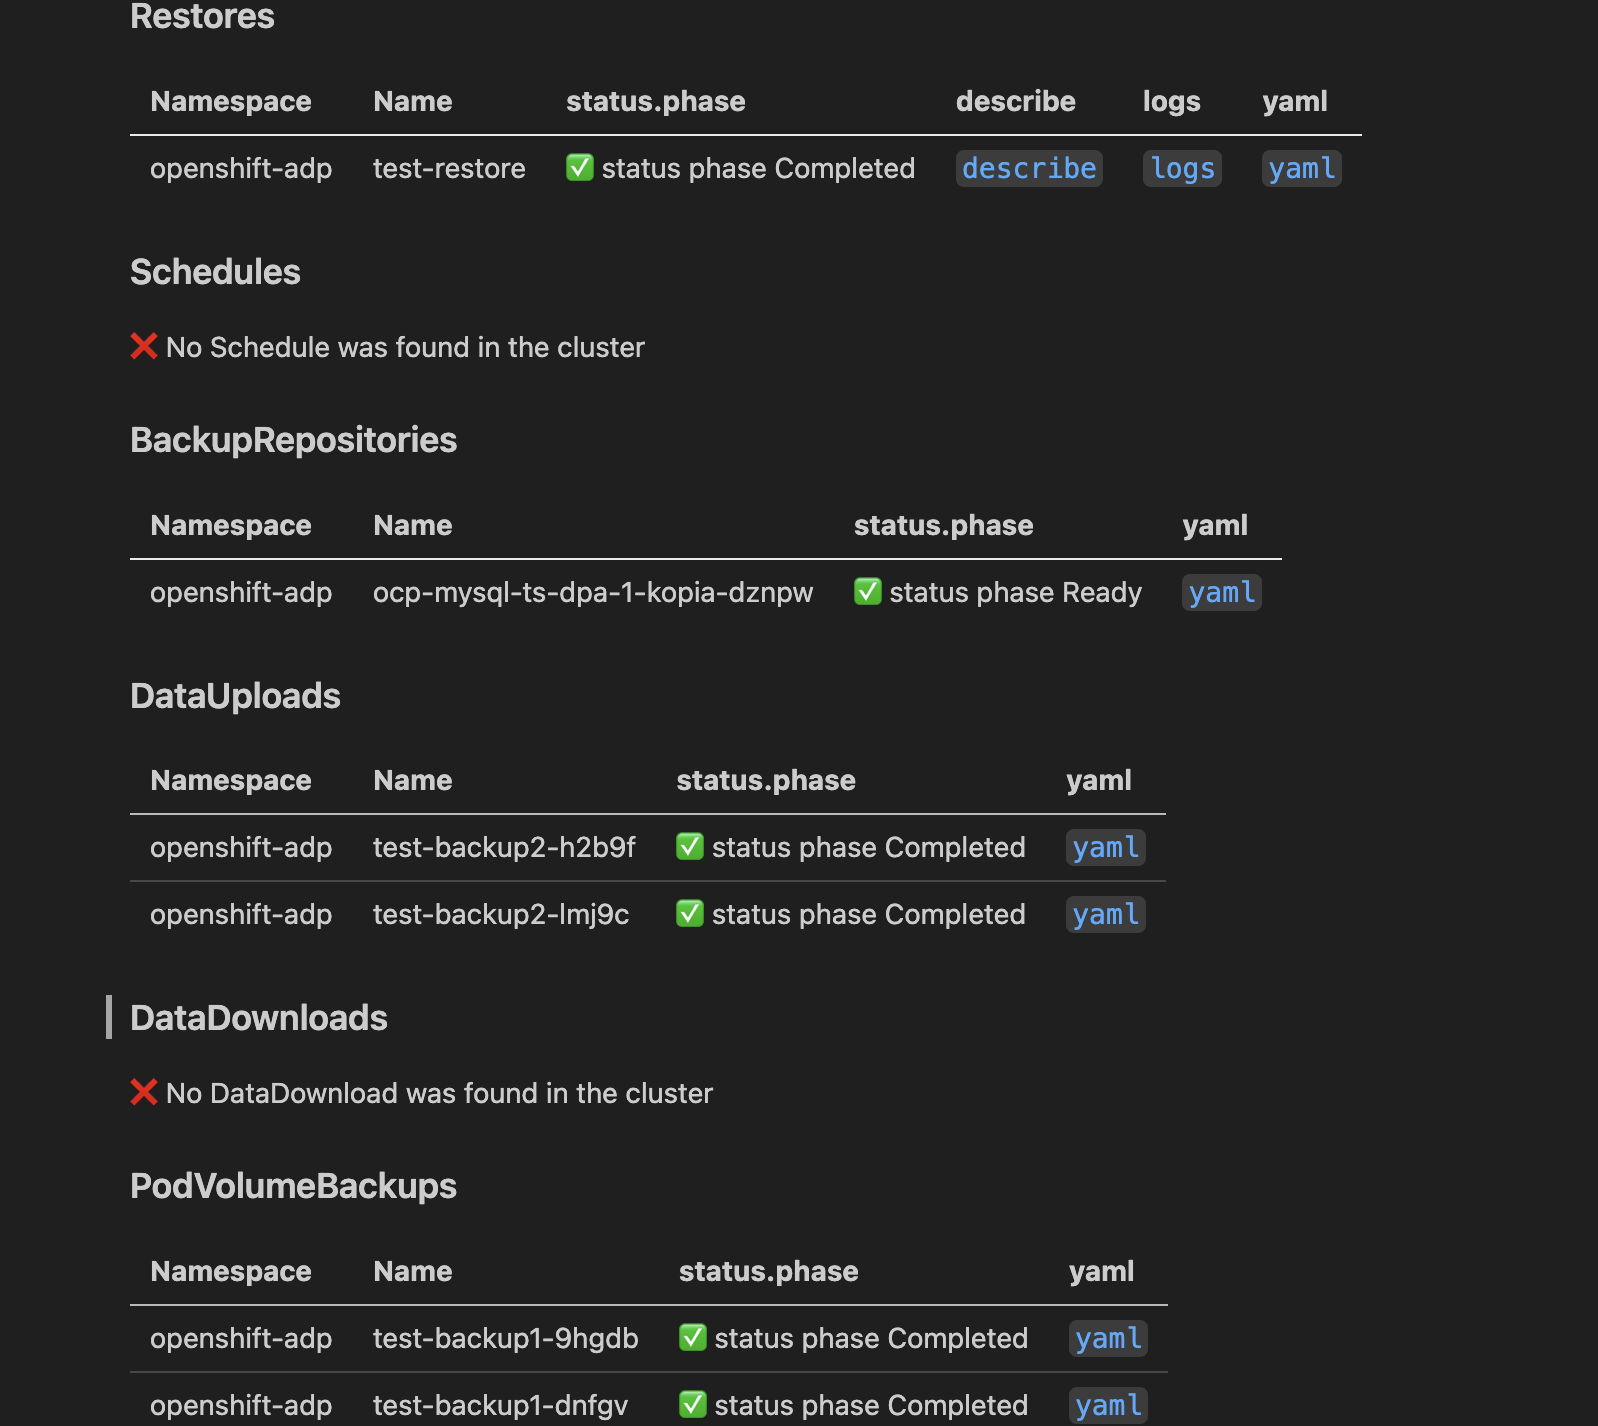Open yaml for test-backup2-h2b9f DataUpload
Screen dimensions: 1598x1426
coord(1105,847)
